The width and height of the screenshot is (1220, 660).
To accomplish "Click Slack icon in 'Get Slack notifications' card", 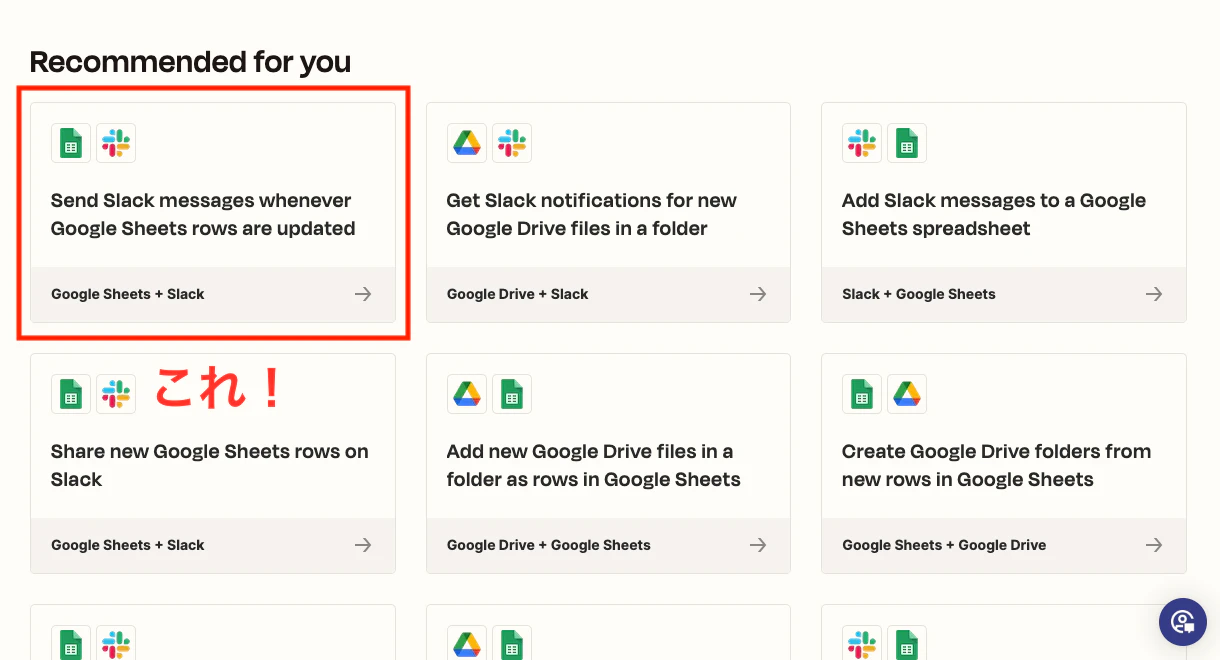I will pyautogui.click(x=512, y=143).
